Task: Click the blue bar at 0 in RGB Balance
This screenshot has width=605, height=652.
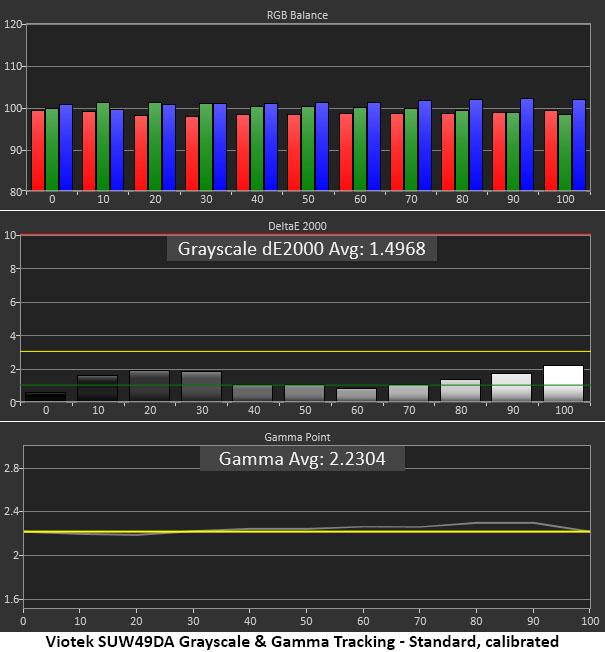Action: pyautogui.click(x=66, y=148)
